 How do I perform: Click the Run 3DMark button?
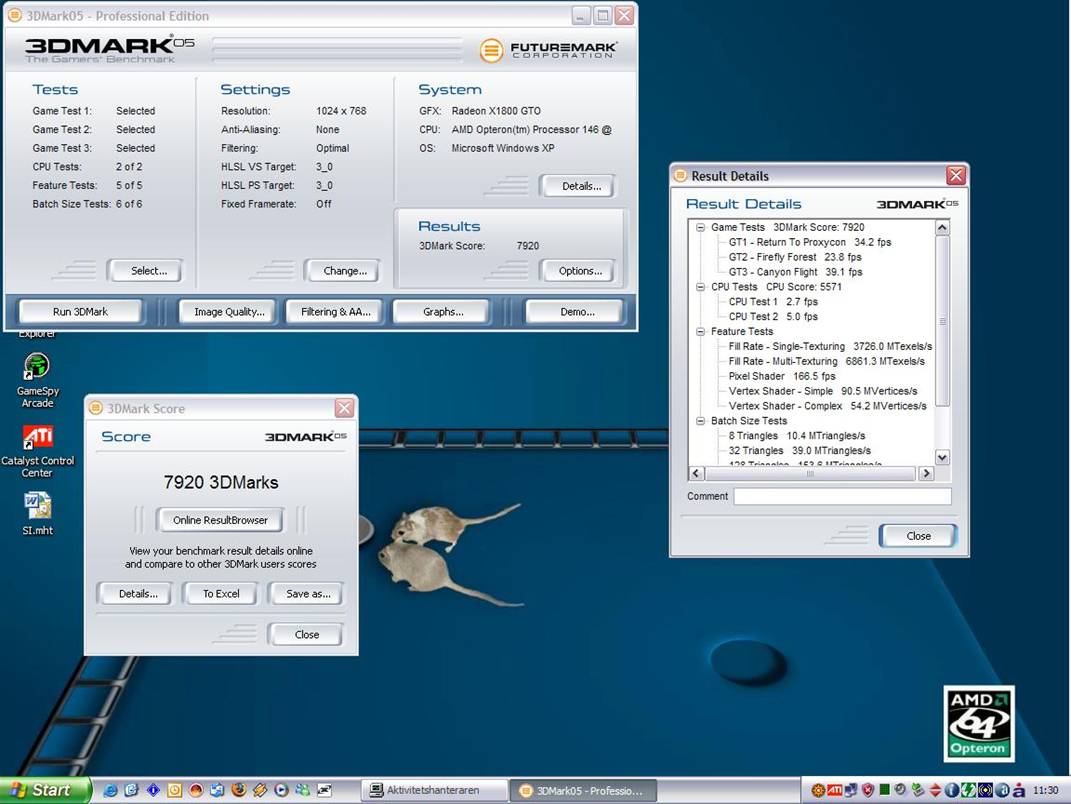[81, 311]
